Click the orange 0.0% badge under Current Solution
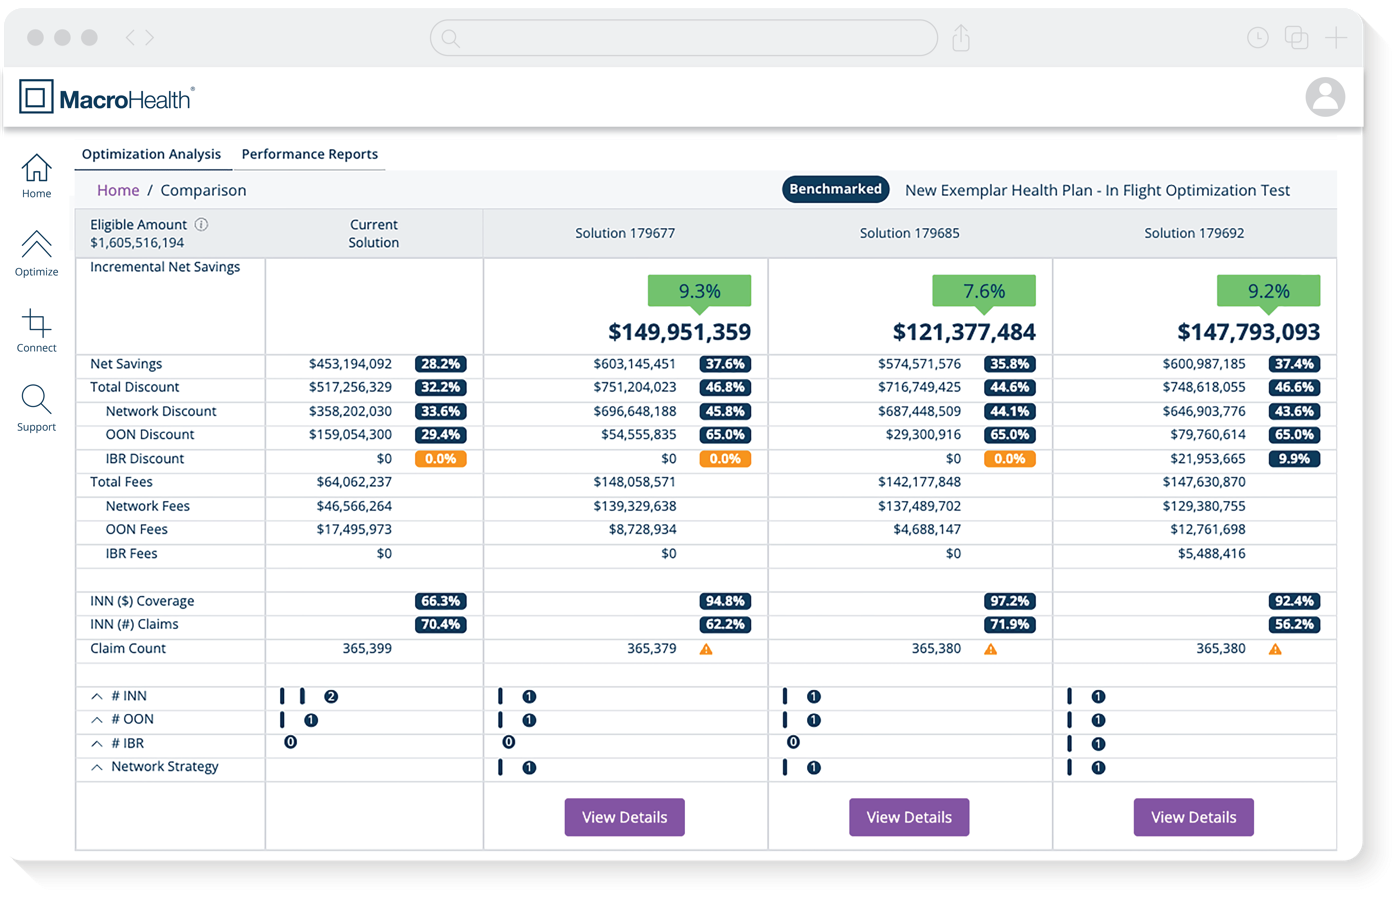The width and height of the screenshot is (1400, 901). tap(441, 459)
